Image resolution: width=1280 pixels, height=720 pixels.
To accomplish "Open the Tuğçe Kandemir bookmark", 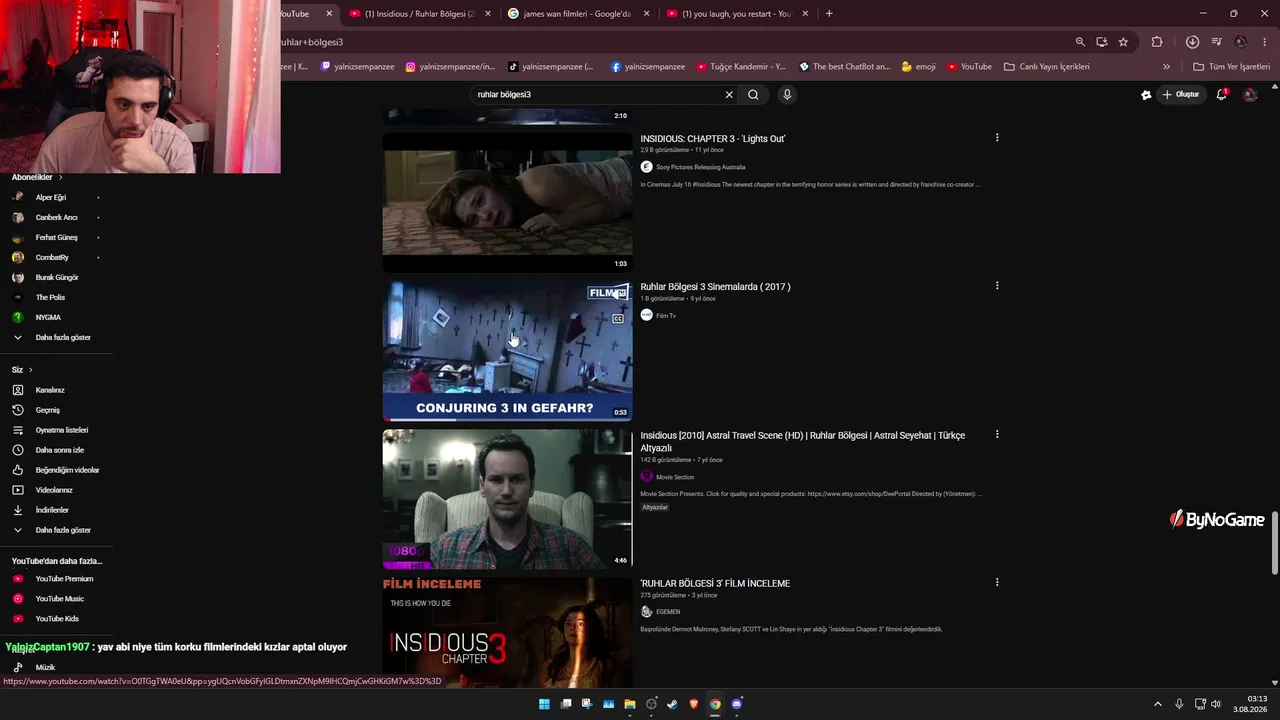I will 741,67.
